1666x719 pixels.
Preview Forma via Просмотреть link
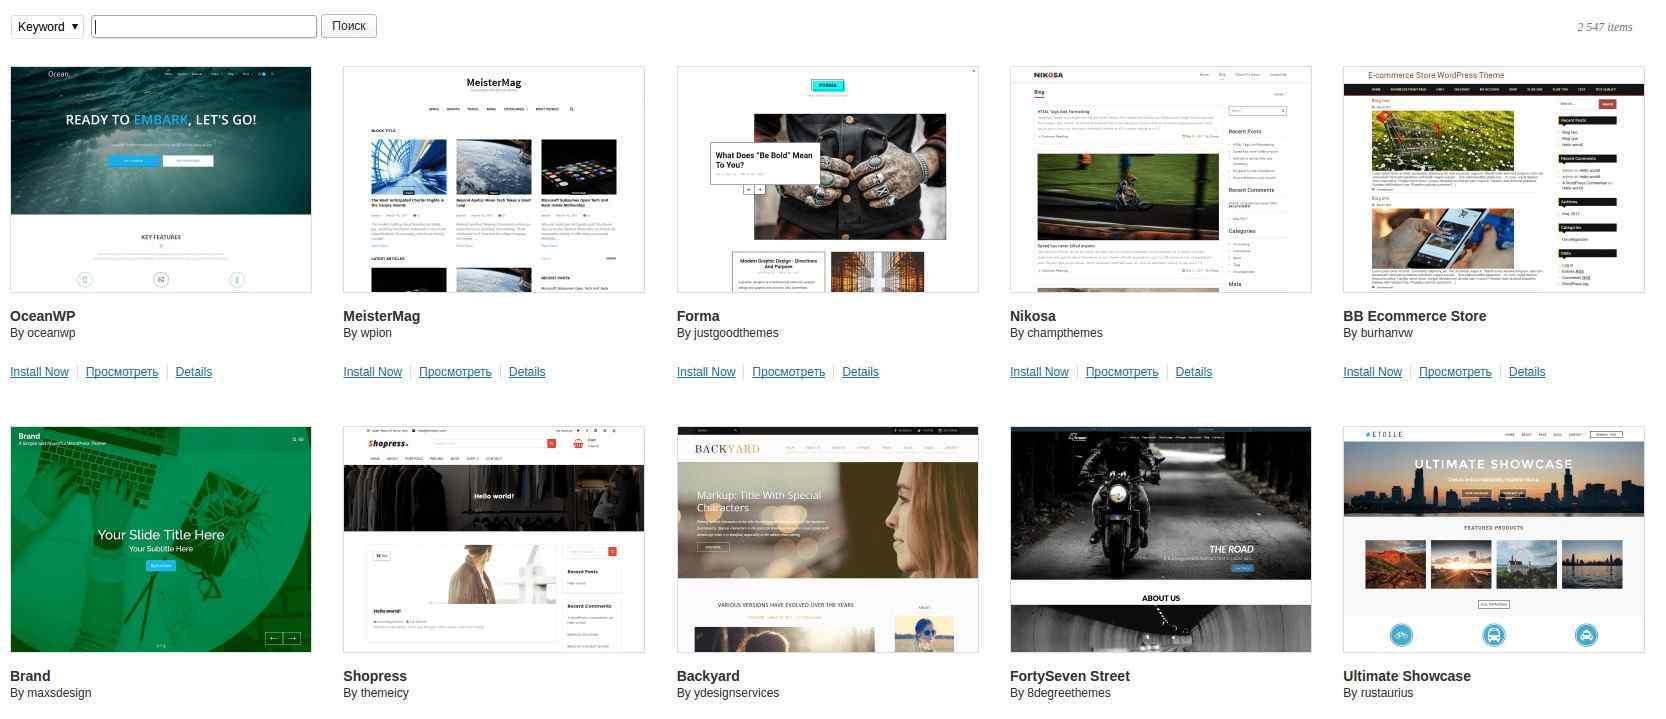point(789,372)
